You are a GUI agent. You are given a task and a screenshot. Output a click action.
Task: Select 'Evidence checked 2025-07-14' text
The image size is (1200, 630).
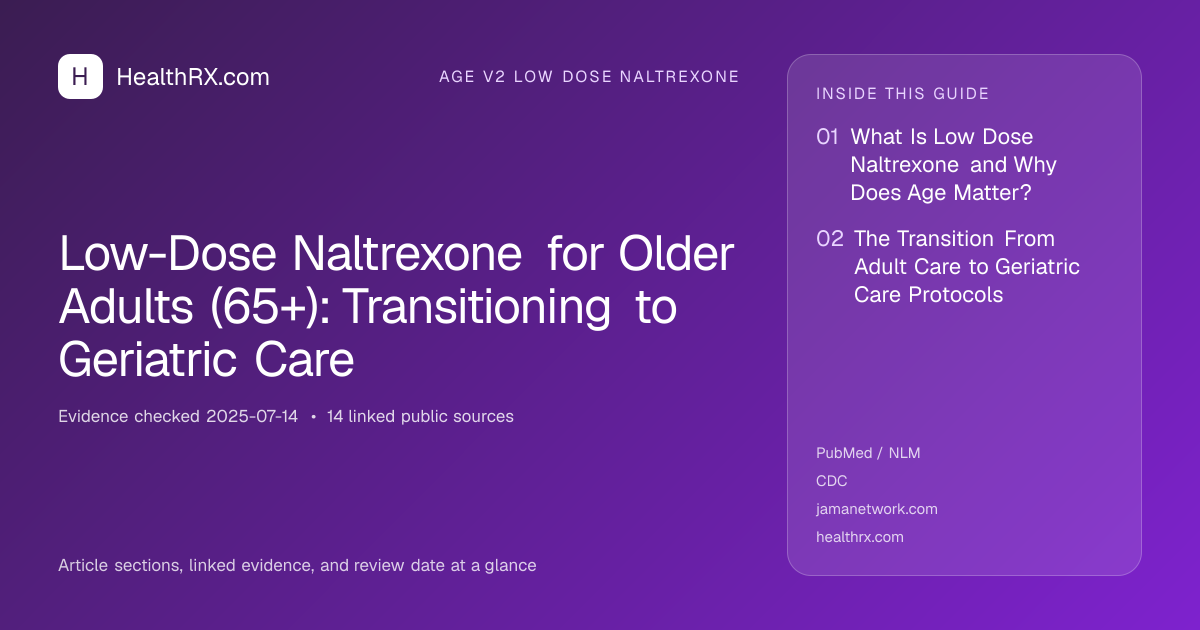178,416
